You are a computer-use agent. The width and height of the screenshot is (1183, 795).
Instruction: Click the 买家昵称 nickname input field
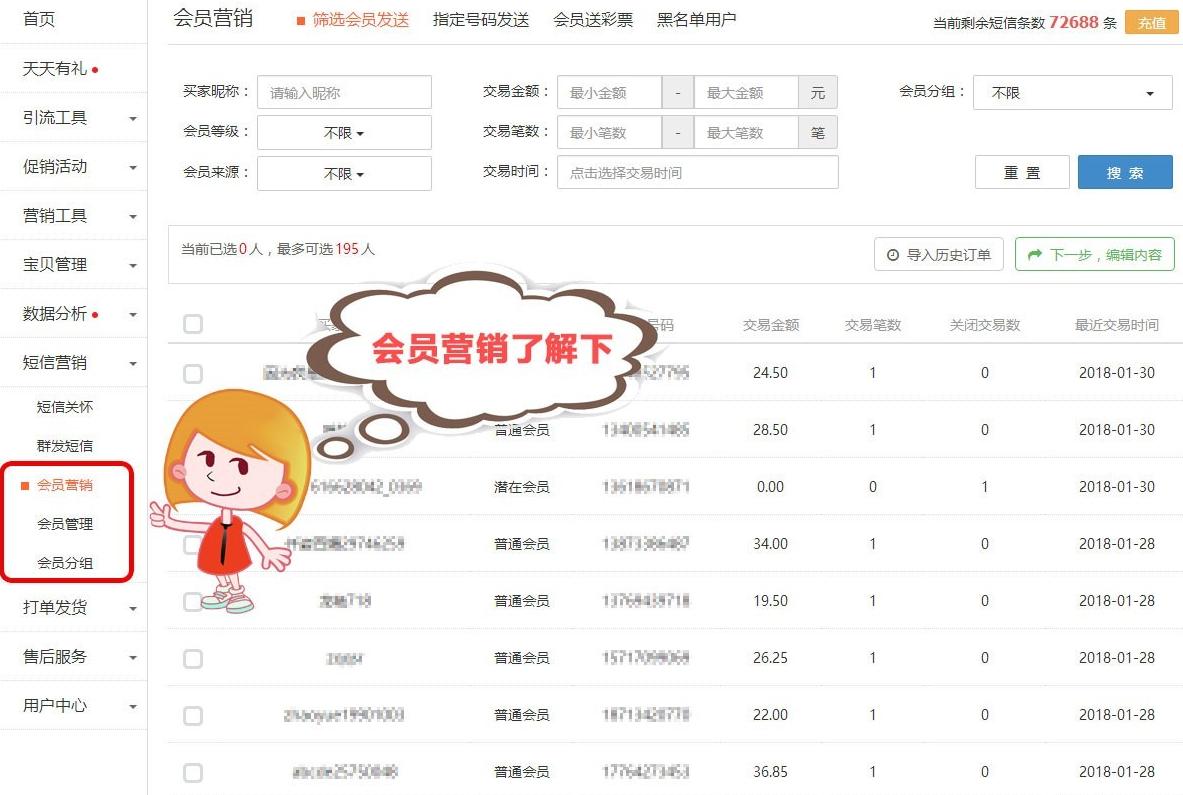point(344,92)
